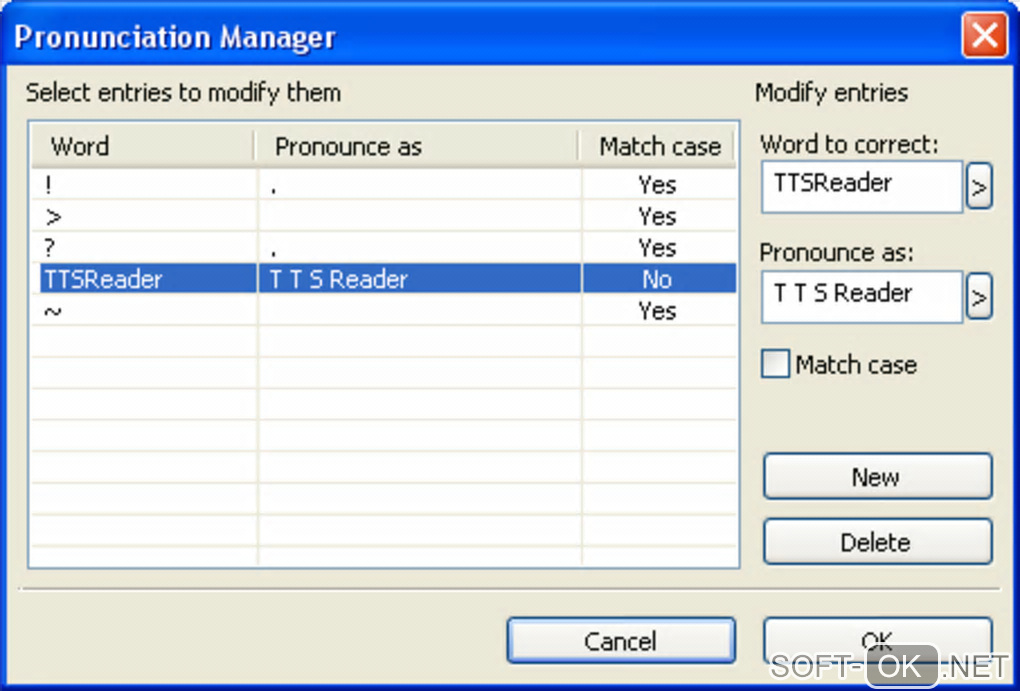Sort by the Pronounce as column header
Image resolution: width=1020 pixels, height=691 pixels.
417,146
